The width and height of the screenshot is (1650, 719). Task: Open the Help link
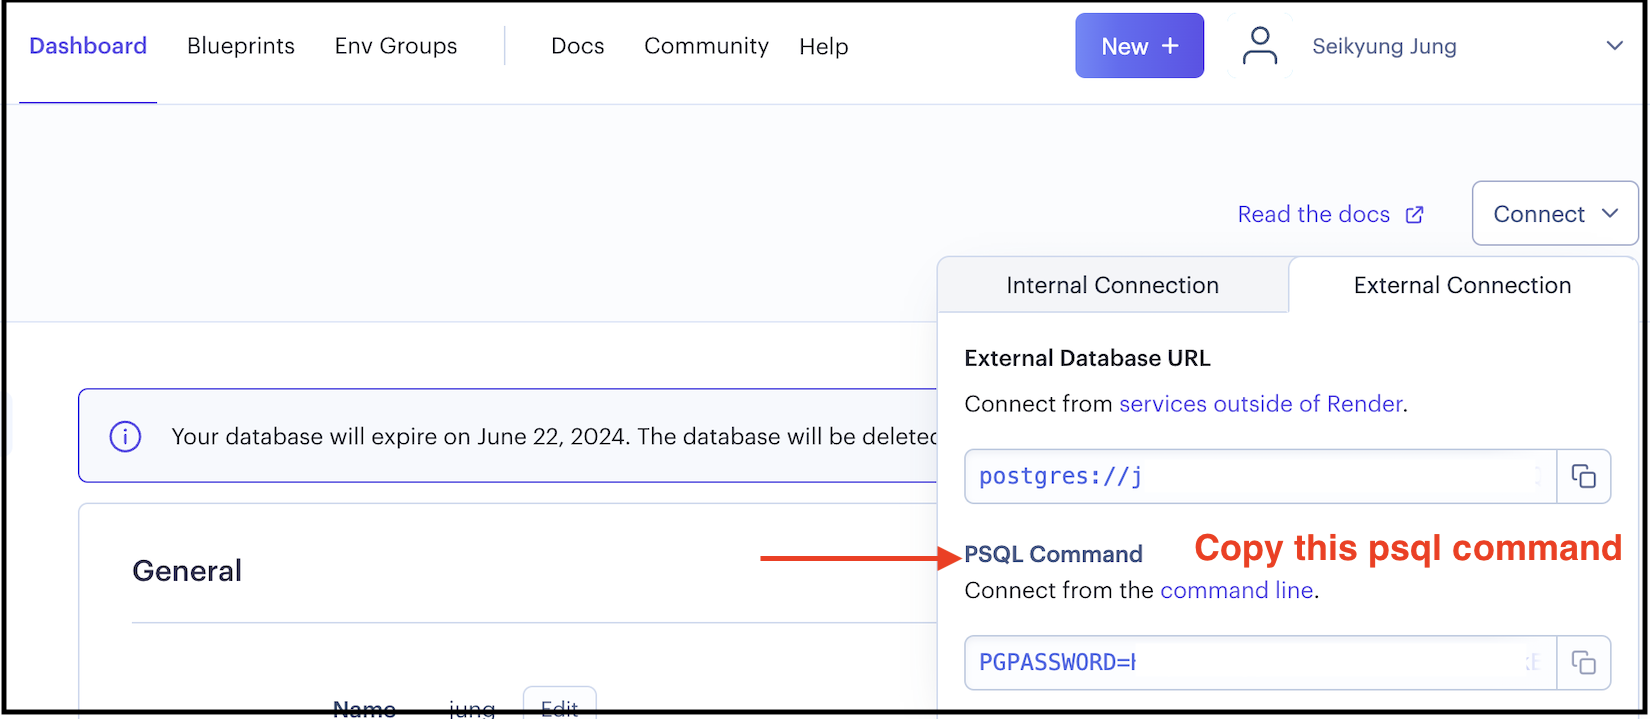coord(823,46)
